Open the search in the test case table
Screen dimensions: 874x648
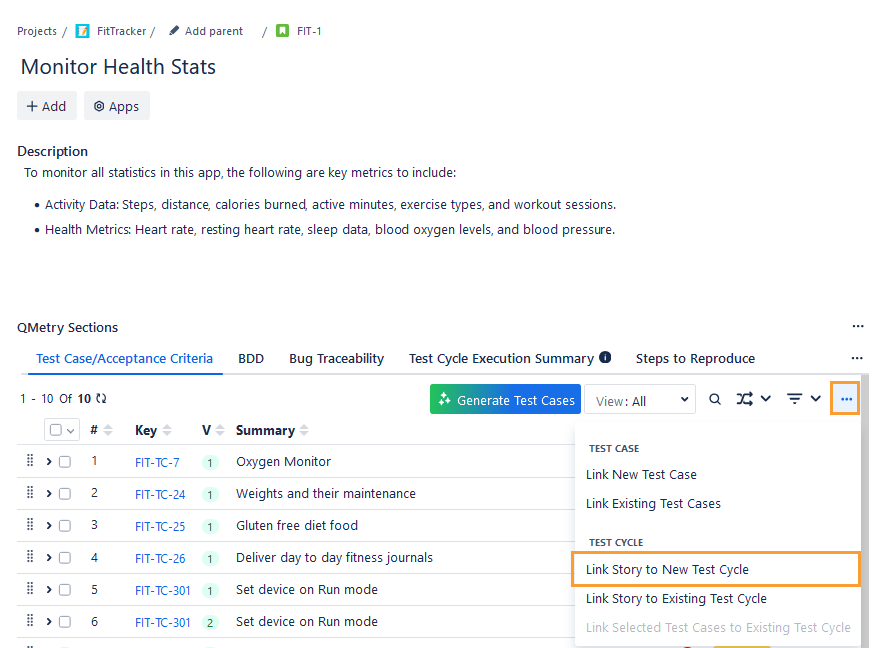click(x=714, y=398)
